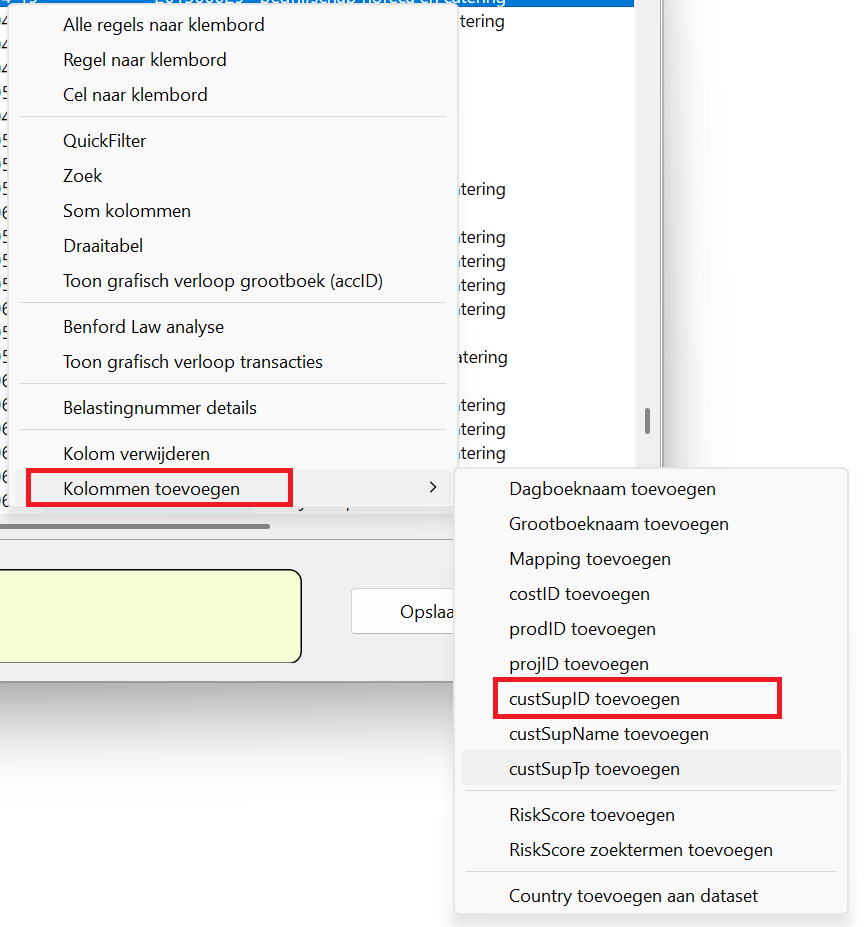Select 'custSupTp toevoegen' highlighted item
Viewport: 868px width, 927px height.
(594, 769)
